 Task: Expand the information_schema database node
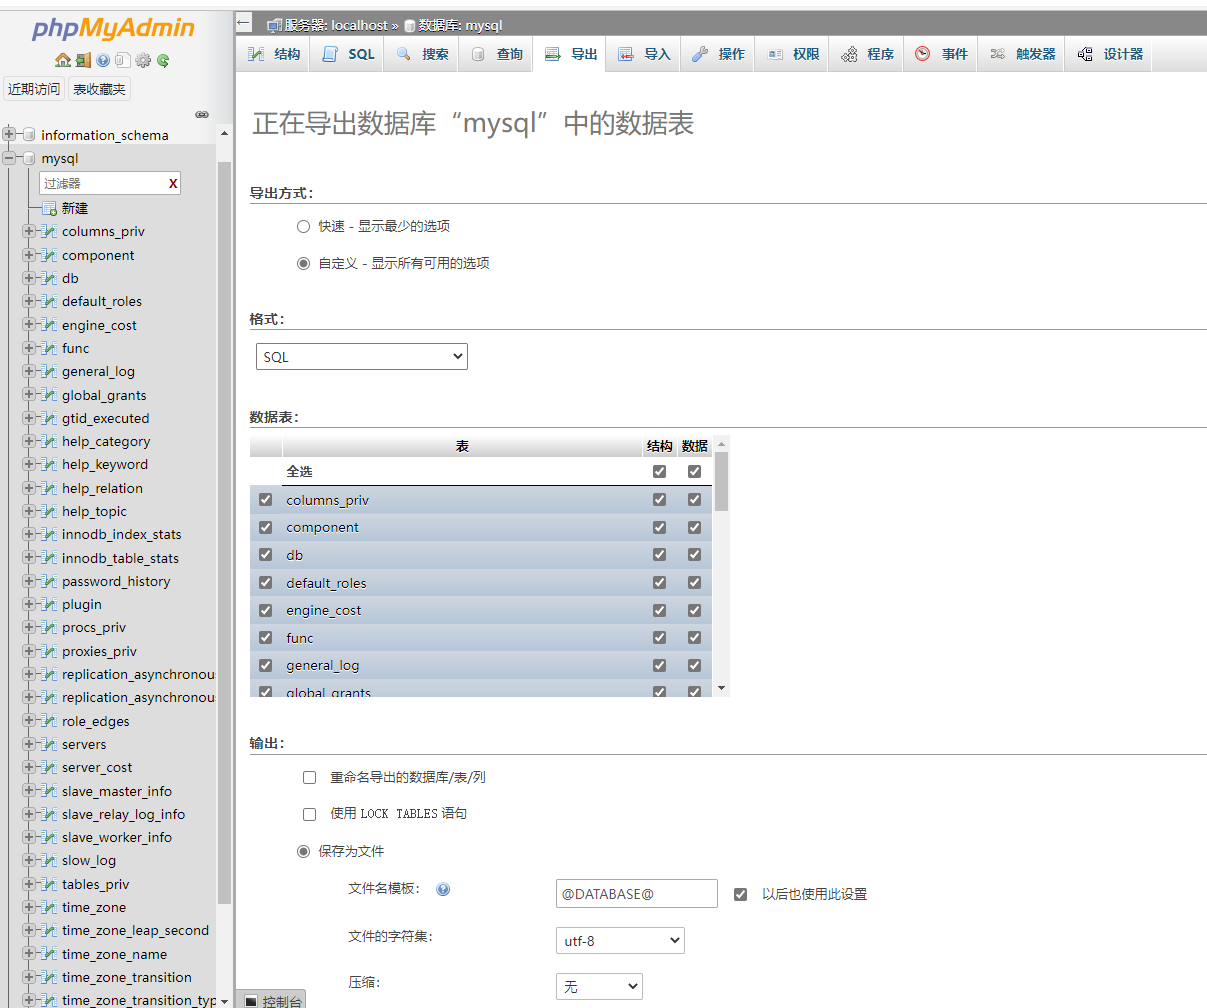[10, 134]
